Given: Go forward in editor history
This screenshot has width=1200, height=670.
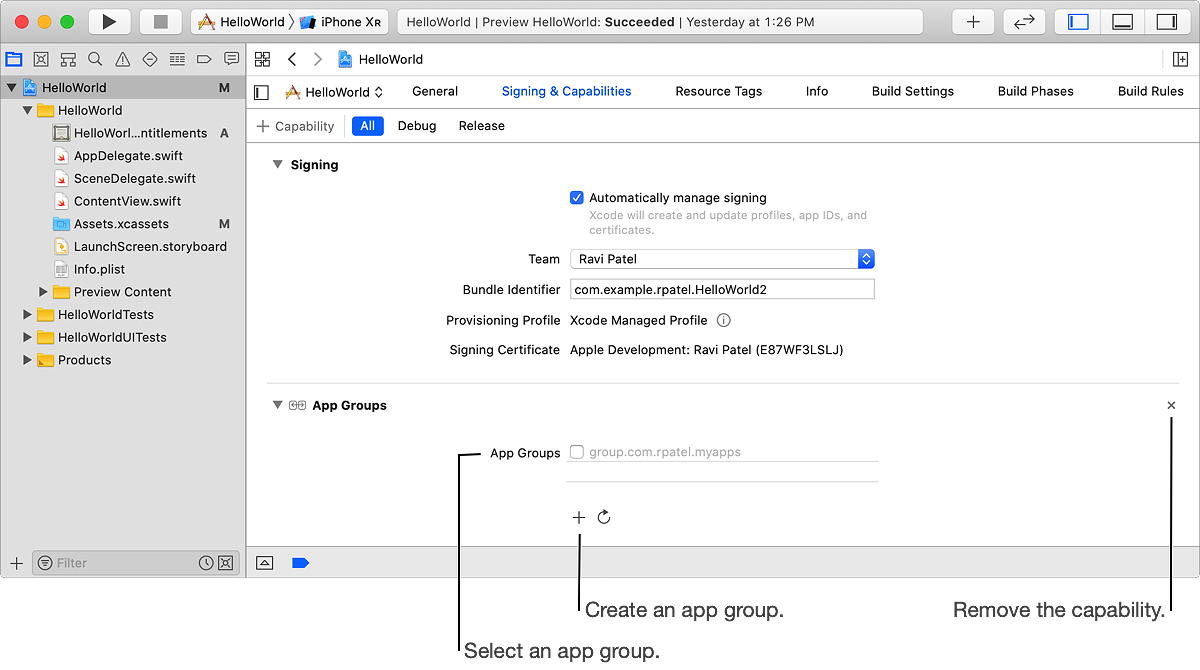Looking at the screenshot, I should click(x=318, y=59).
